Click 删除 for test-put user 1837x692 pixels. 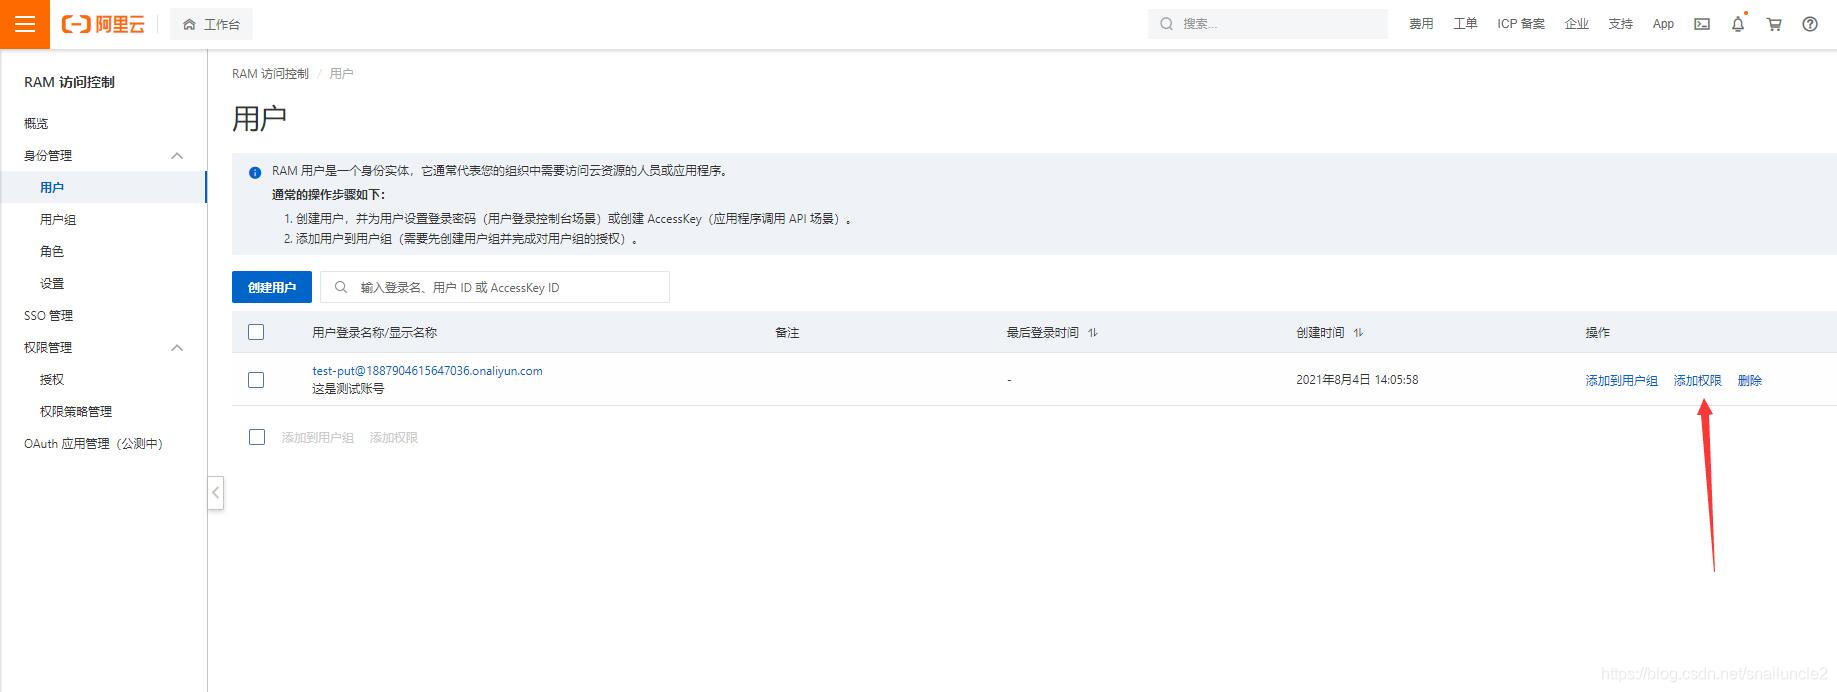pyautogui.click(x=1749, y=380)
